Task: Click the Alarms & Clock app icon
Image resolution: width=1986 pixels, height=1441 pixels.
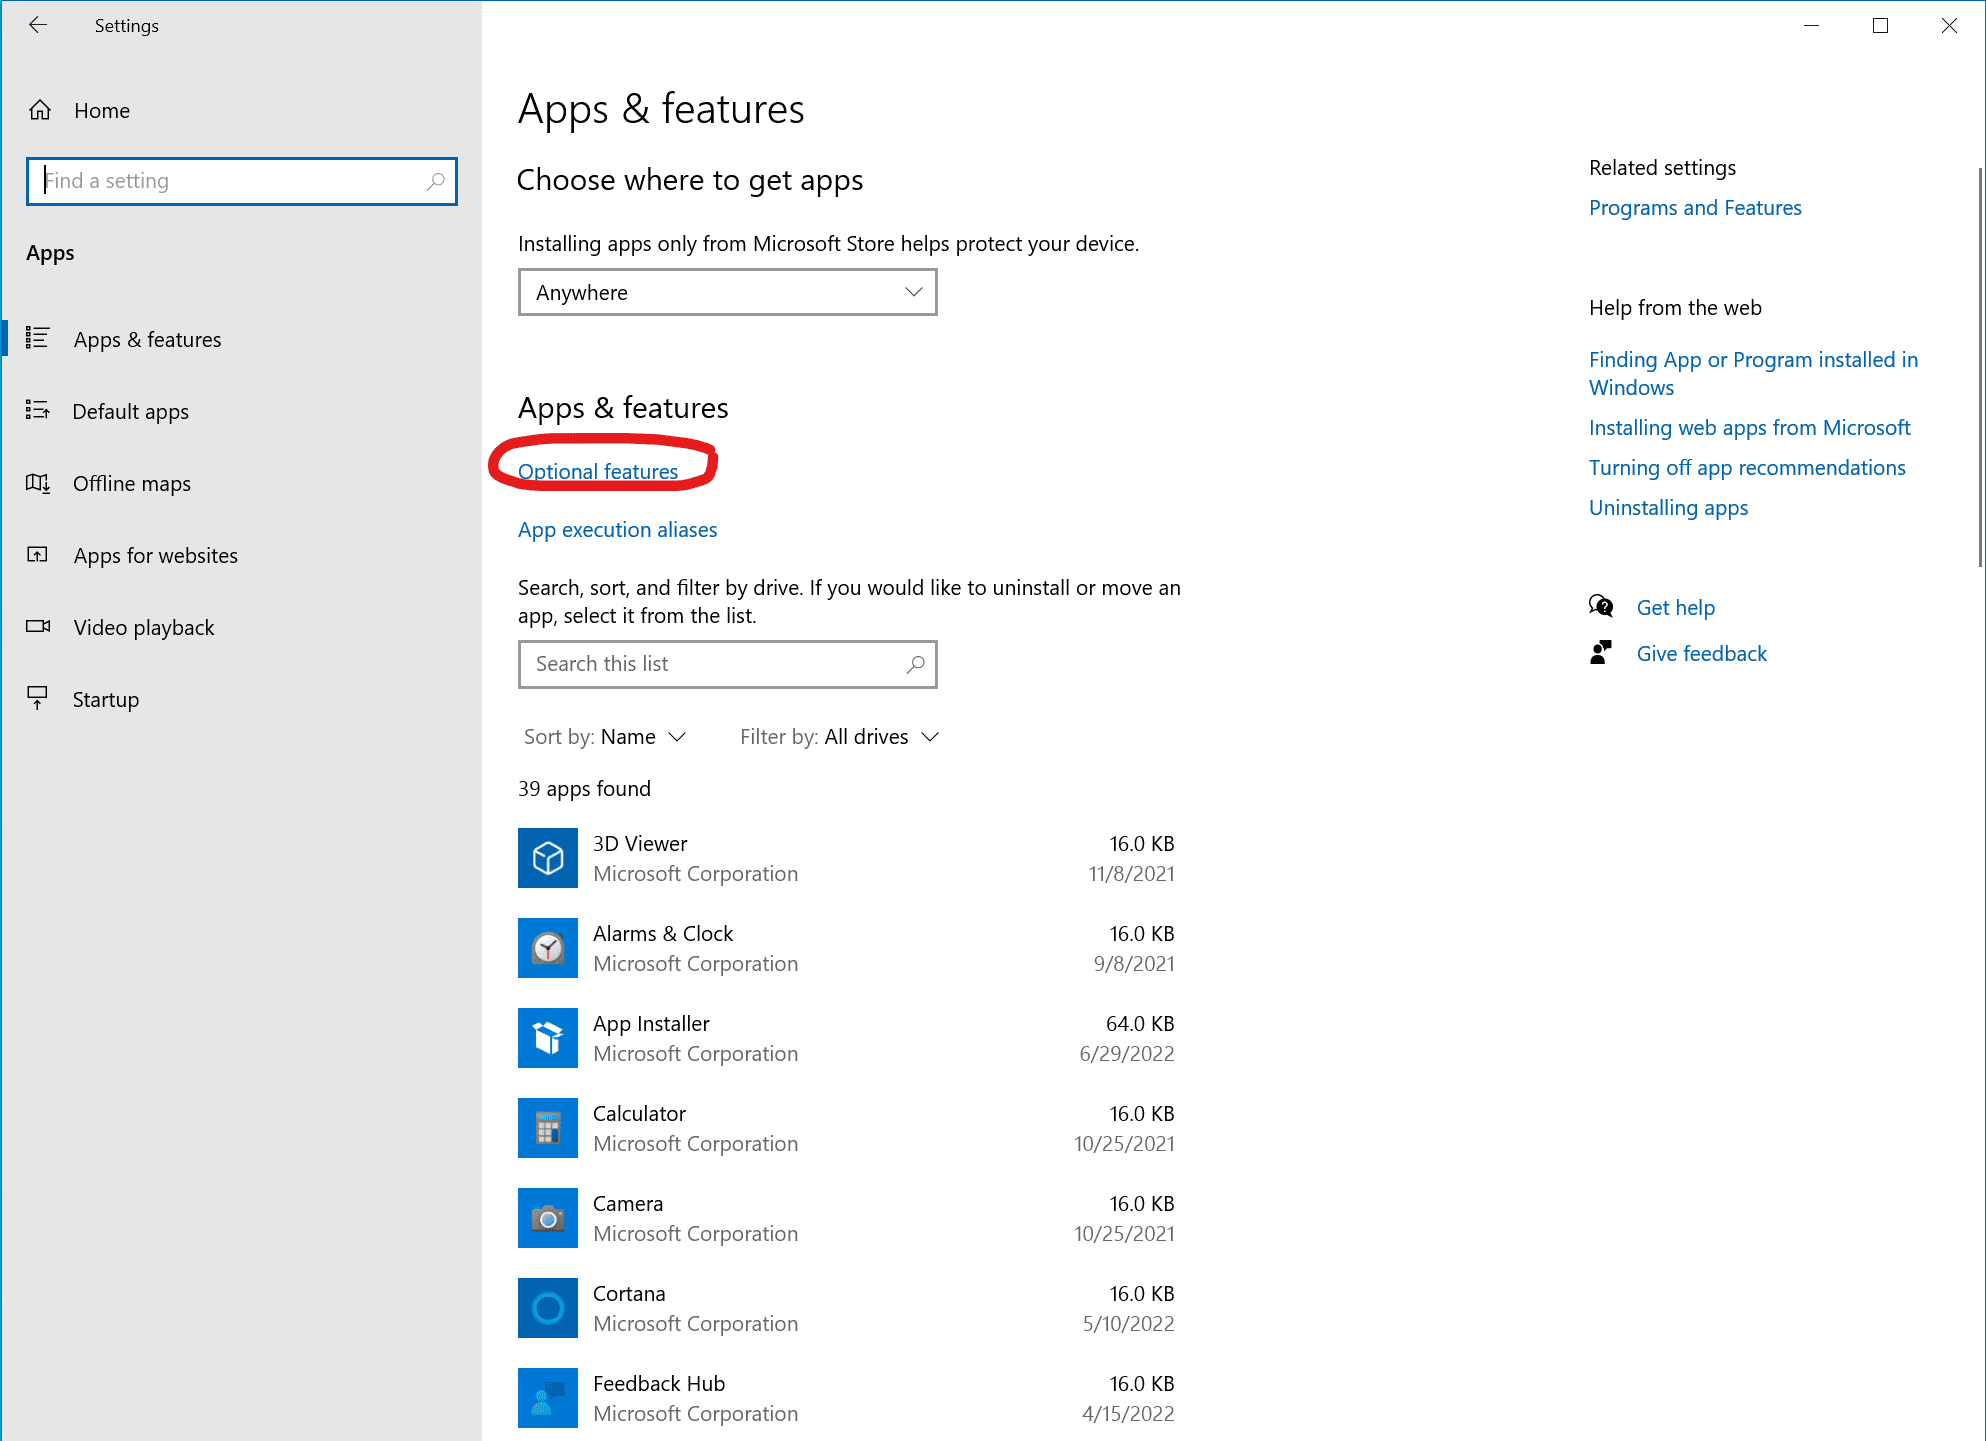Action: (x=547, y=947)
